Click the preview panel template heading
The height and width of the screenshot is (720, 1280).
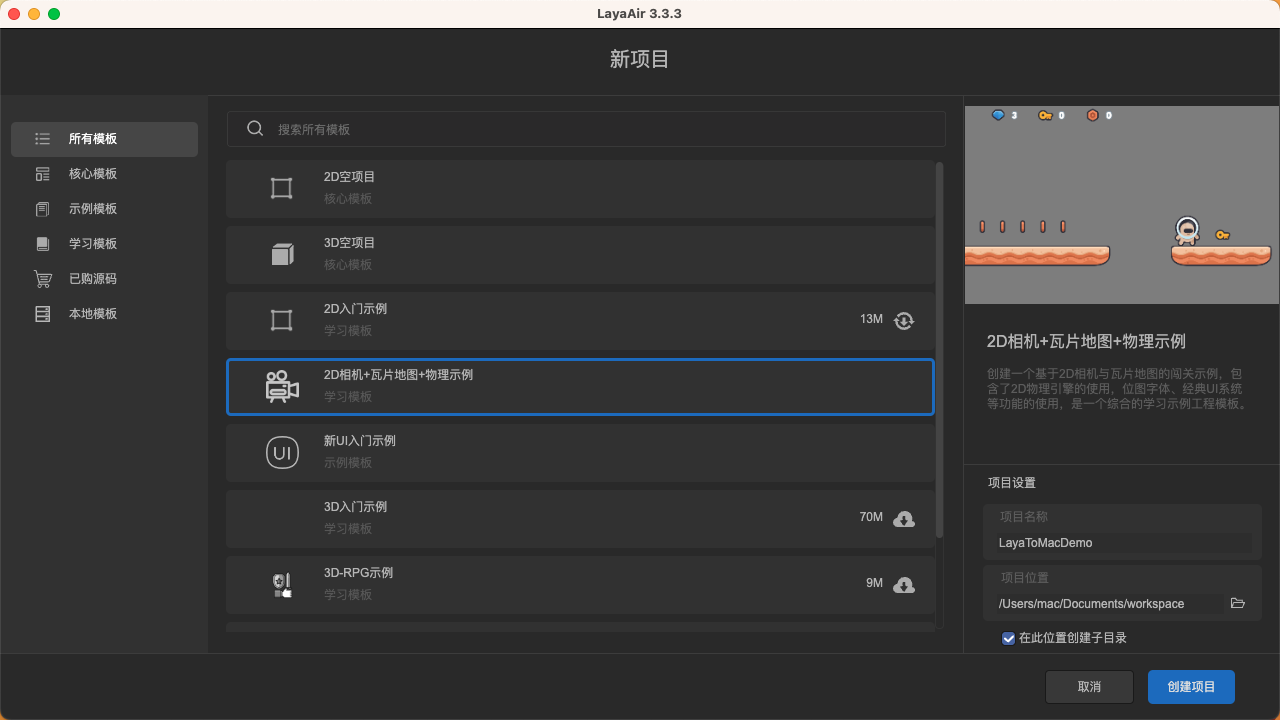coord(1086,341)
